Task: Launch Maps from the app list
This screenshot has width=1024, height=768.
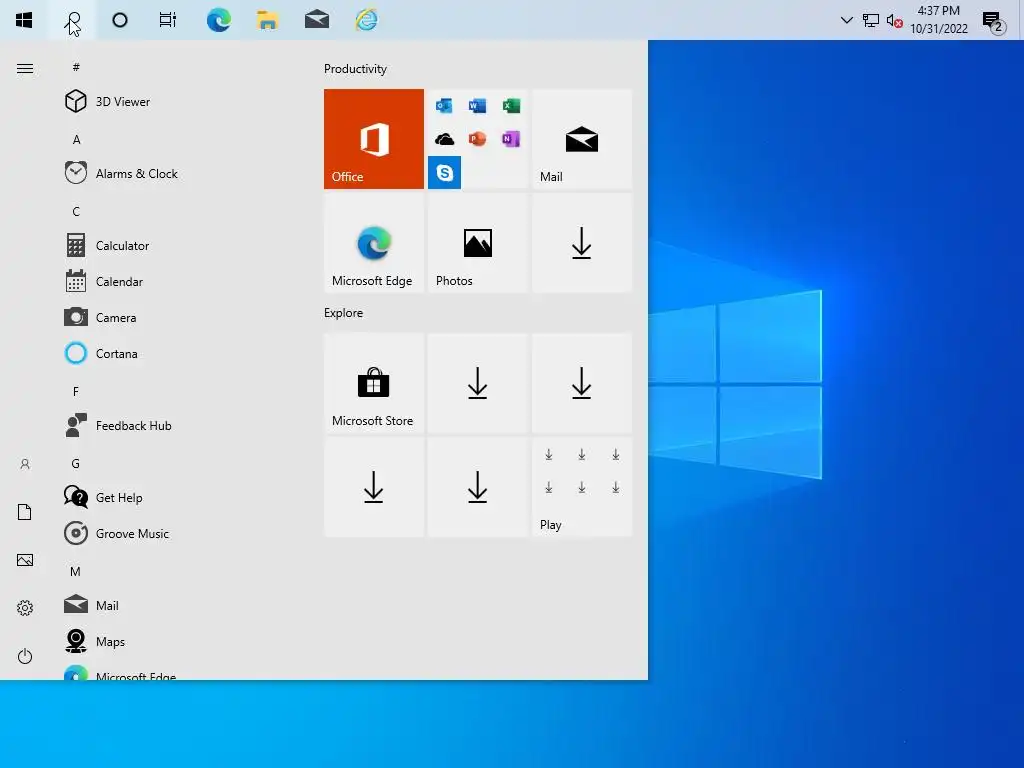Action: coord(182,641)
